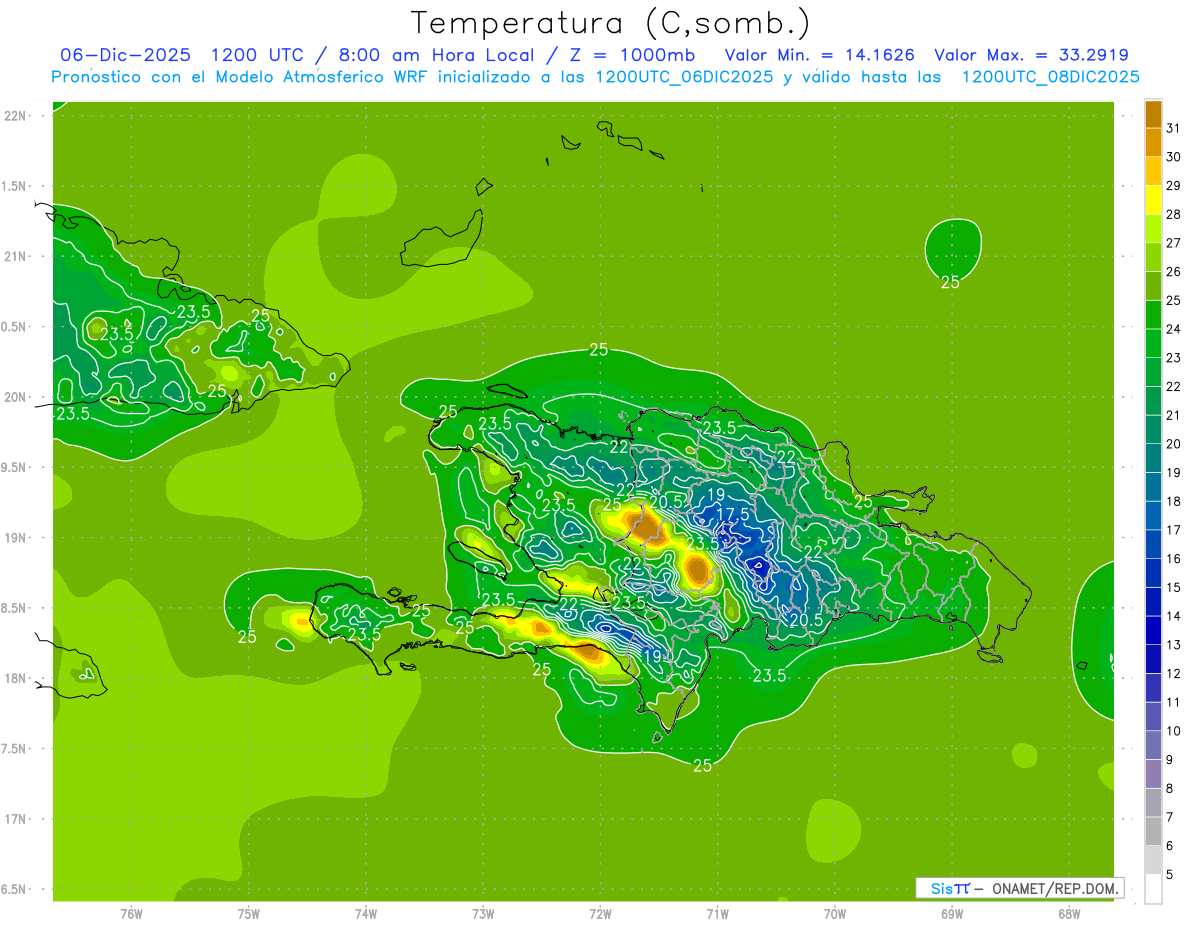
Task: Click the color scale label '5'
Action: point(1171,875)
